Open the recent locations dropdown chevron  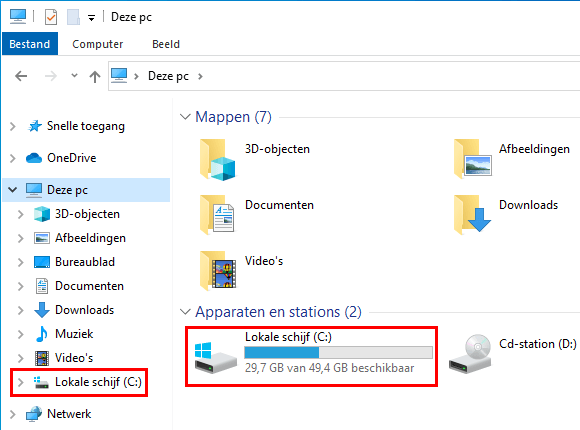tap(74, 76)
